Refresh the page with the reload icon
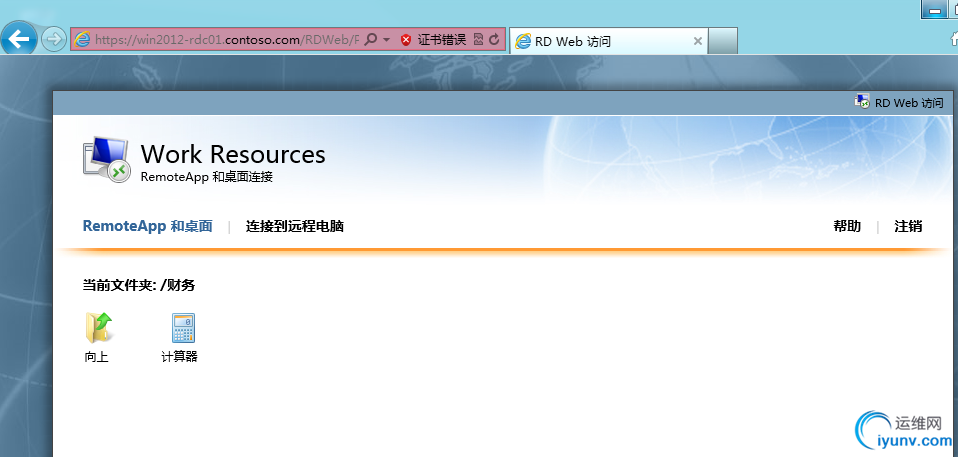Image resolution: width=958 pixels, height=457 pixels. click(x=494, y=40)
